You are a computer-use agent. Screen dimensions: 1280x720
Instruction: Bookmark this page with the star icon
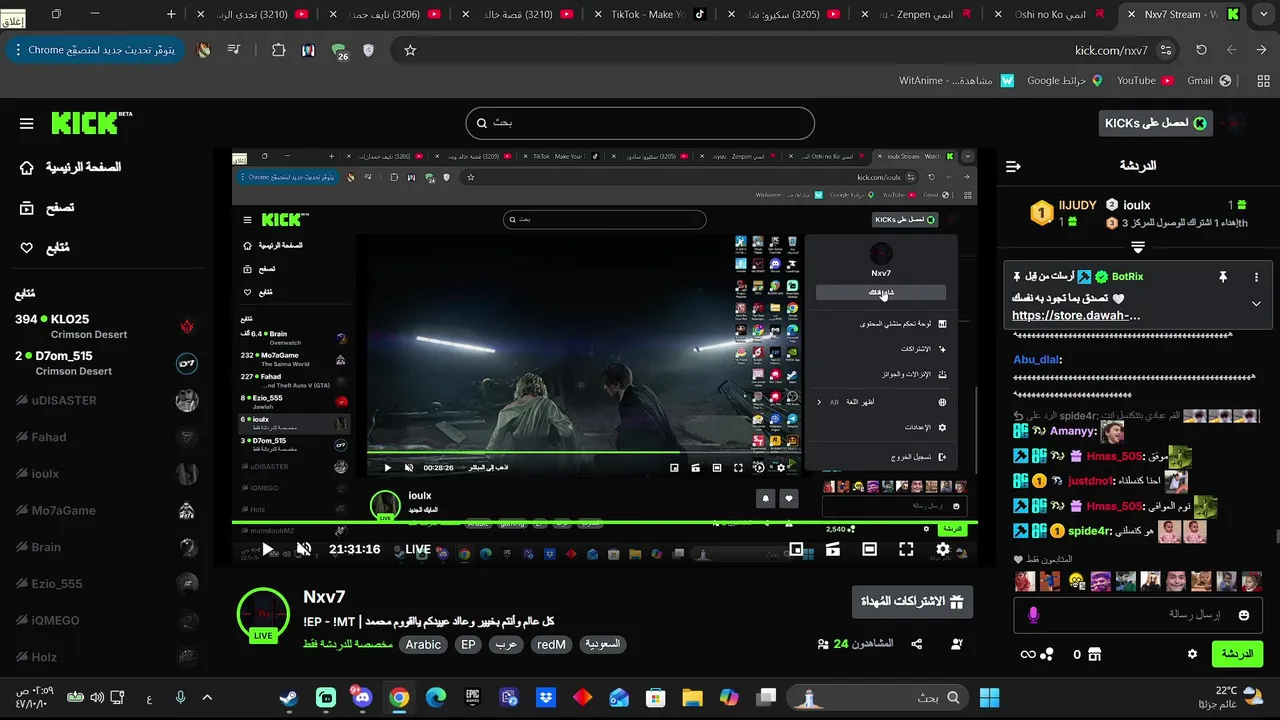click(x=410, y=50)
